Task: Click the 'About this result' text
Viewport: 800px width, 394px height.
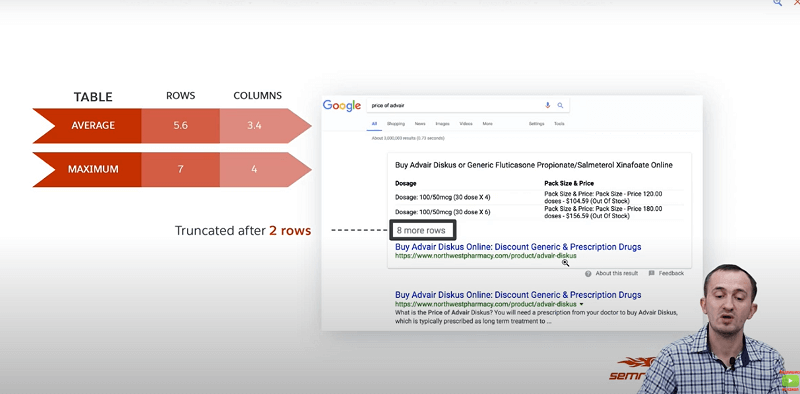Action: tap(616, 274)
